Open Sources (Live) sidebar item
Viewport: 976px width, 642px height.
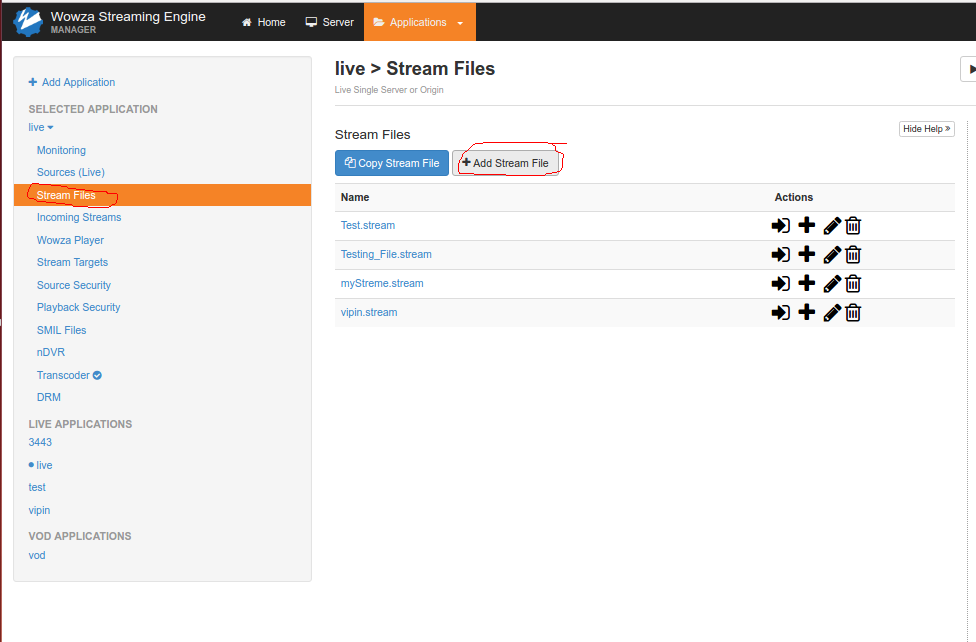[70, 172]
